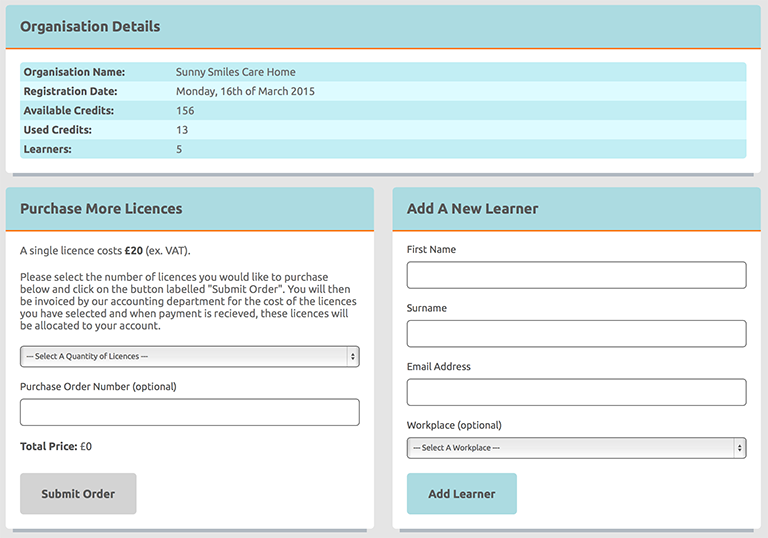Screen dimensions: 768x538
Task: Click the registration date Monday, 16th of March 2015
Action: [245, 91]
